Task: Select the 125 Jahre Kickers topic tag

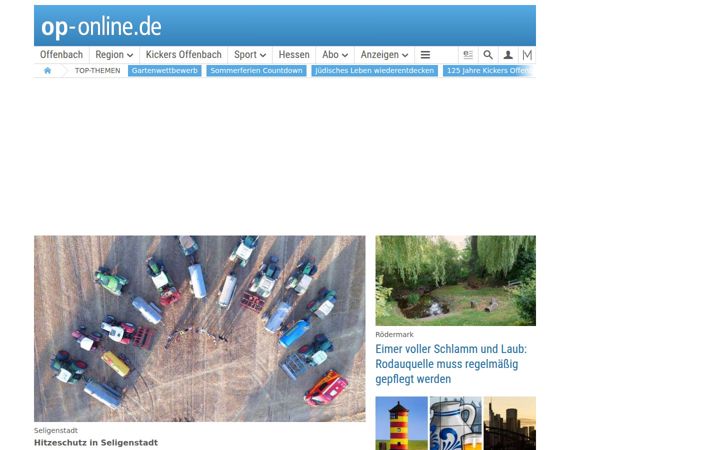Action: tap(489, 71)
